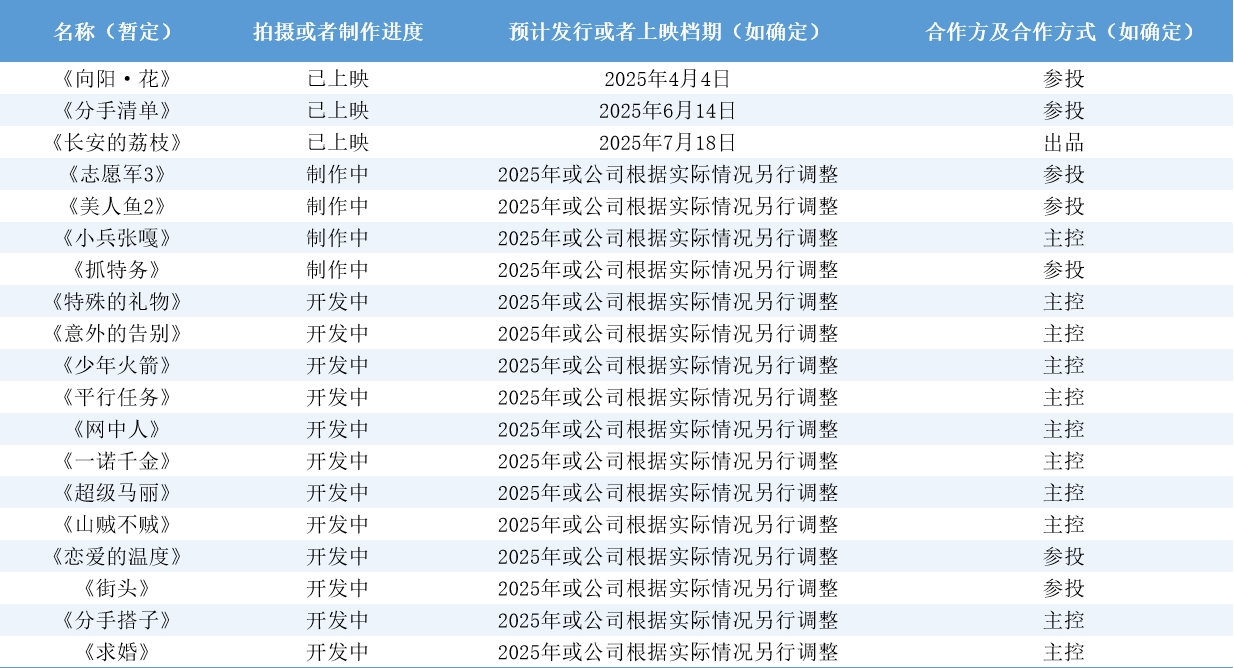1234x668 pixels.
Task: Select the cell 《分手搭子》
Action: (x=116, y=620)
